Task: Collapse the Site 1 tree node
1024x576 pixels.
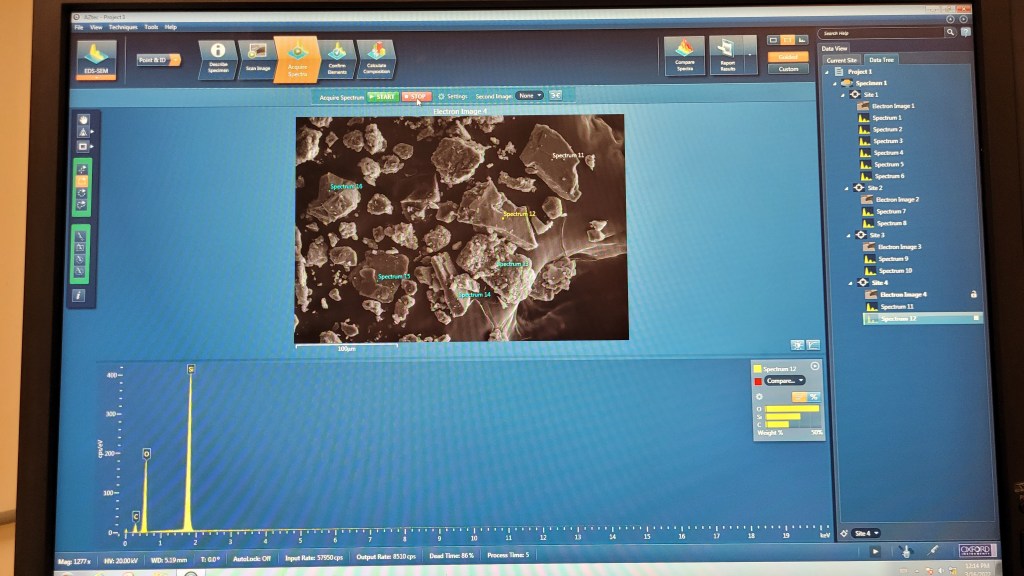Action: tap(846, 94)
